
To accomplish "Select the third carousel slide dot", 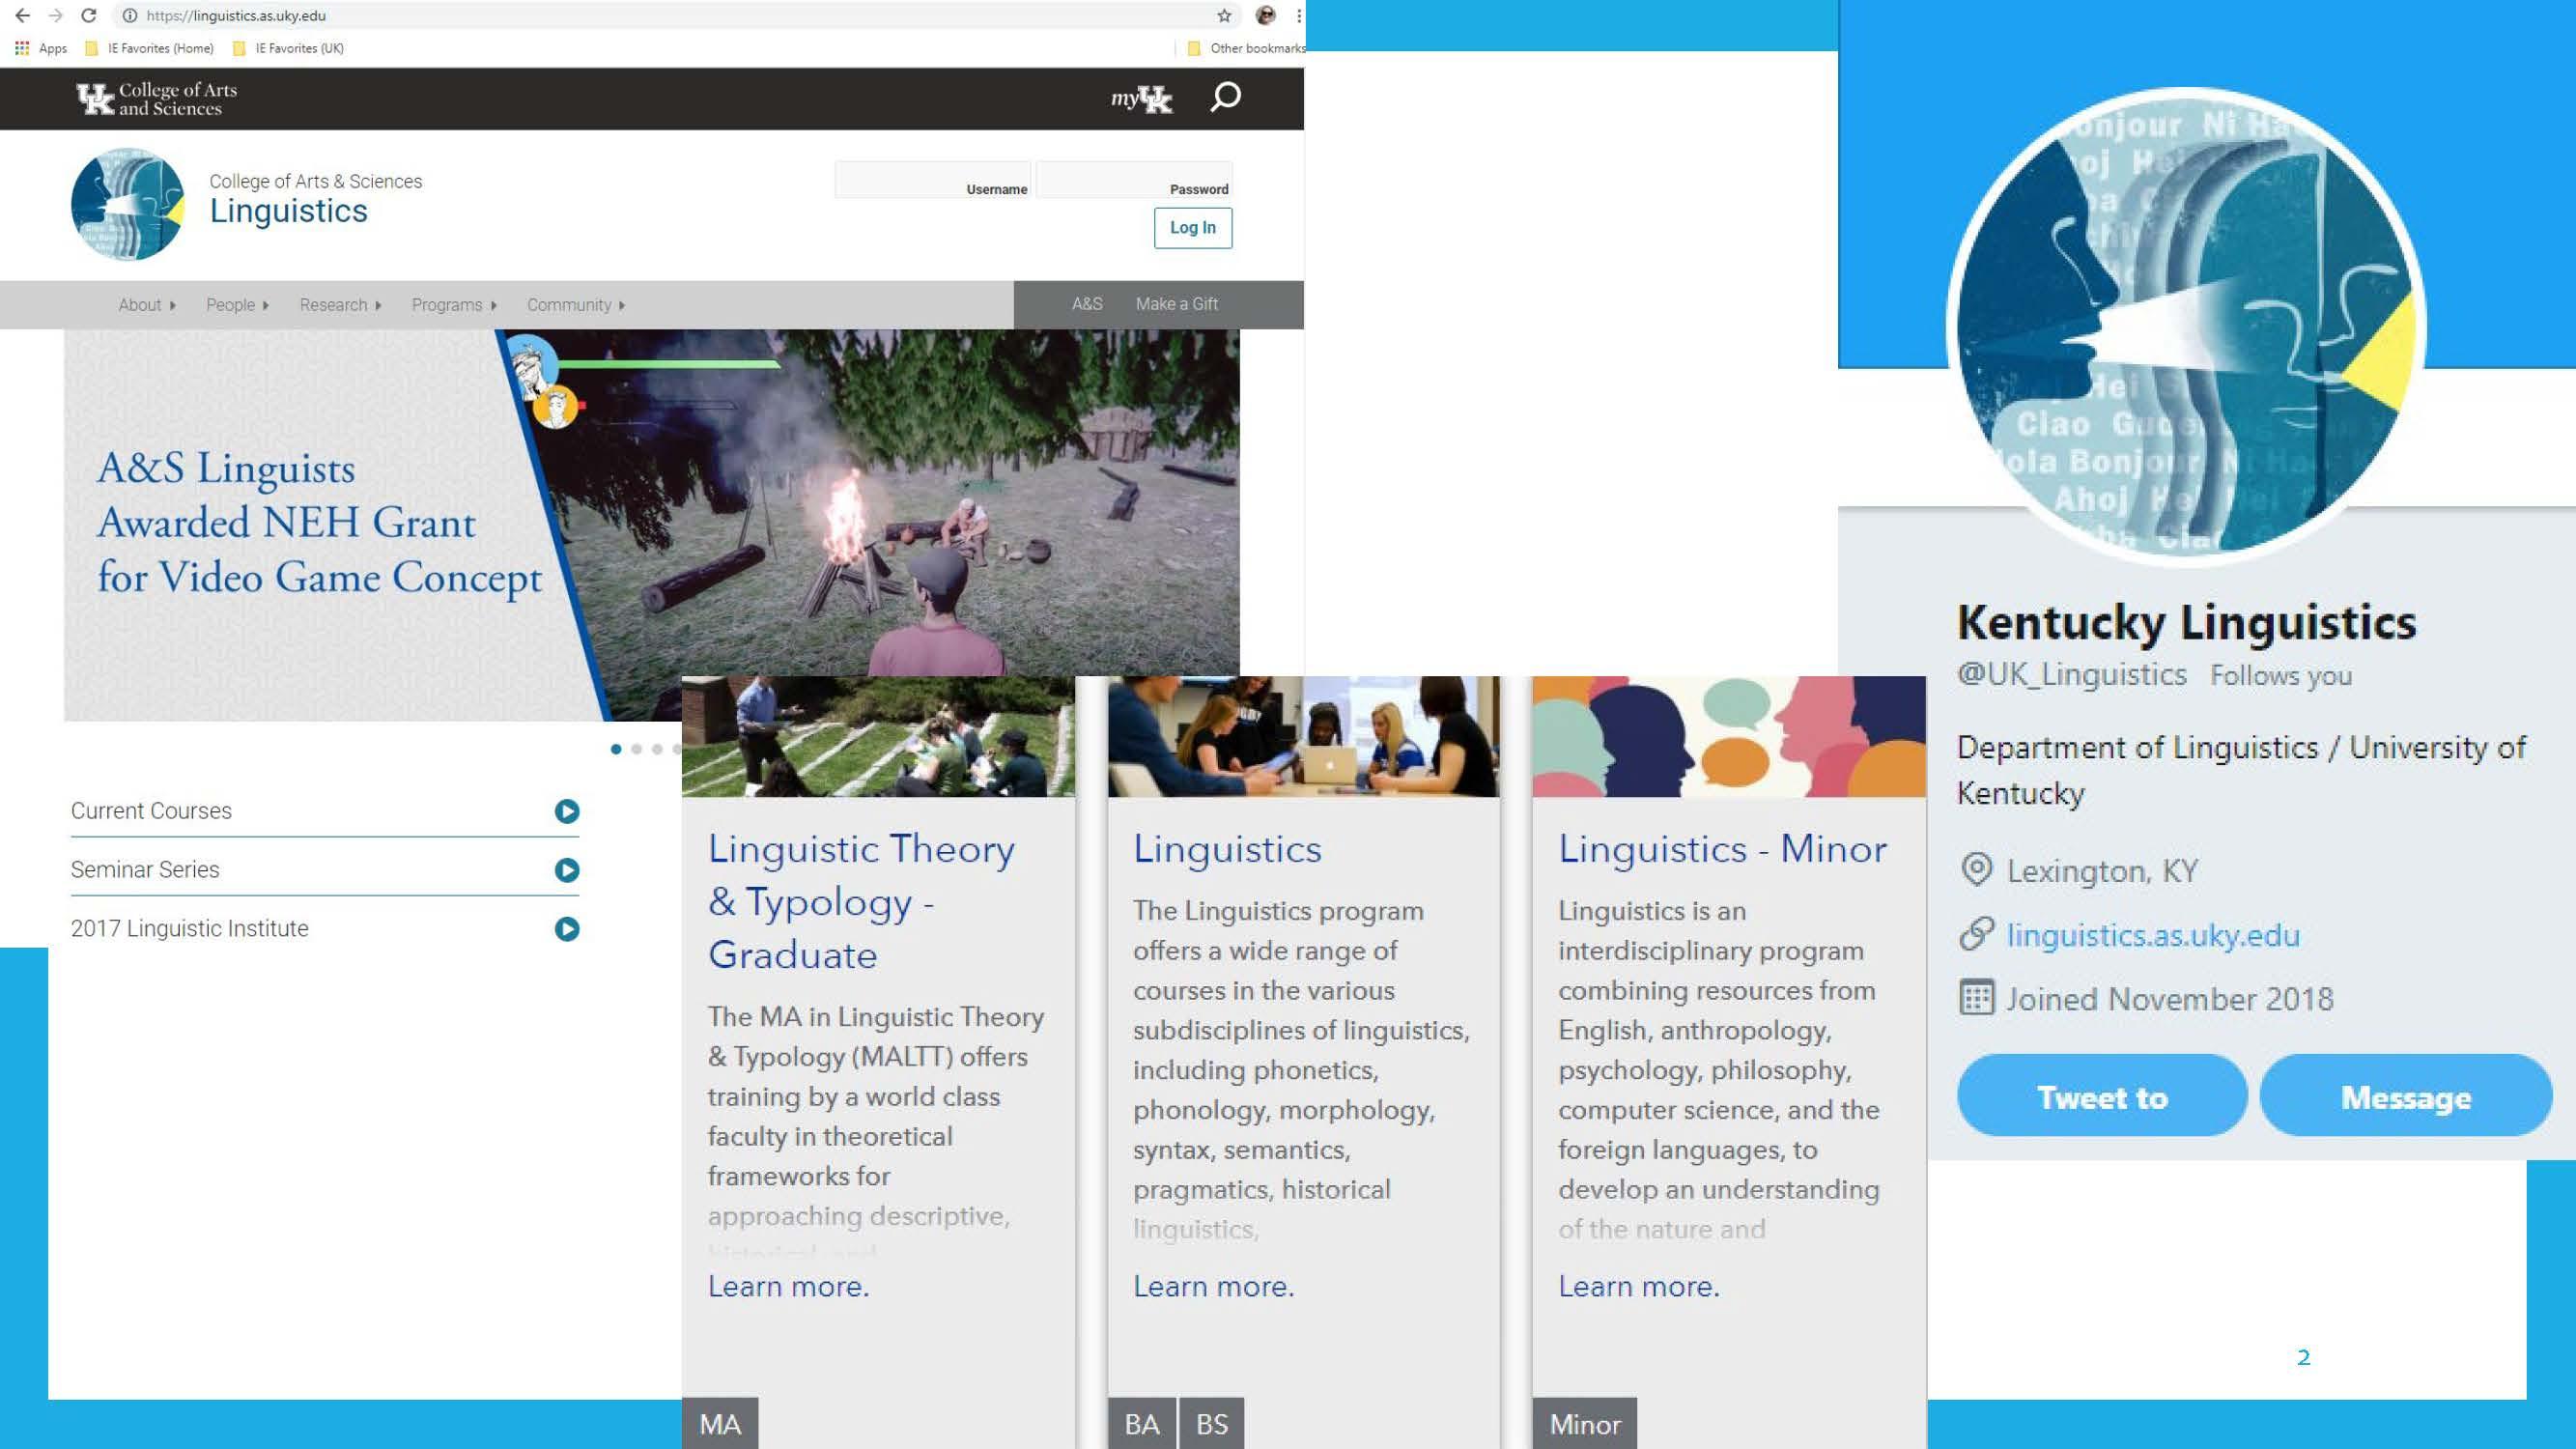I will pyautogui.click(x=657, y=749).
